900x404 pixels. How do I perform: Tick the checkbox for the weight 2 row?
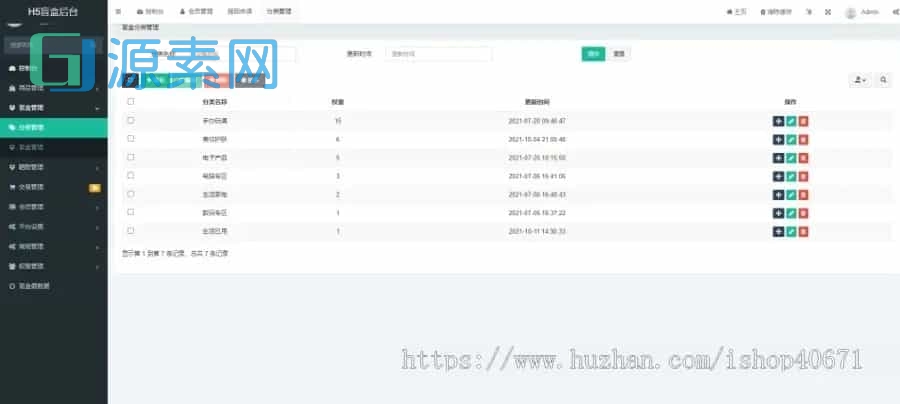(x=131, y=194)
